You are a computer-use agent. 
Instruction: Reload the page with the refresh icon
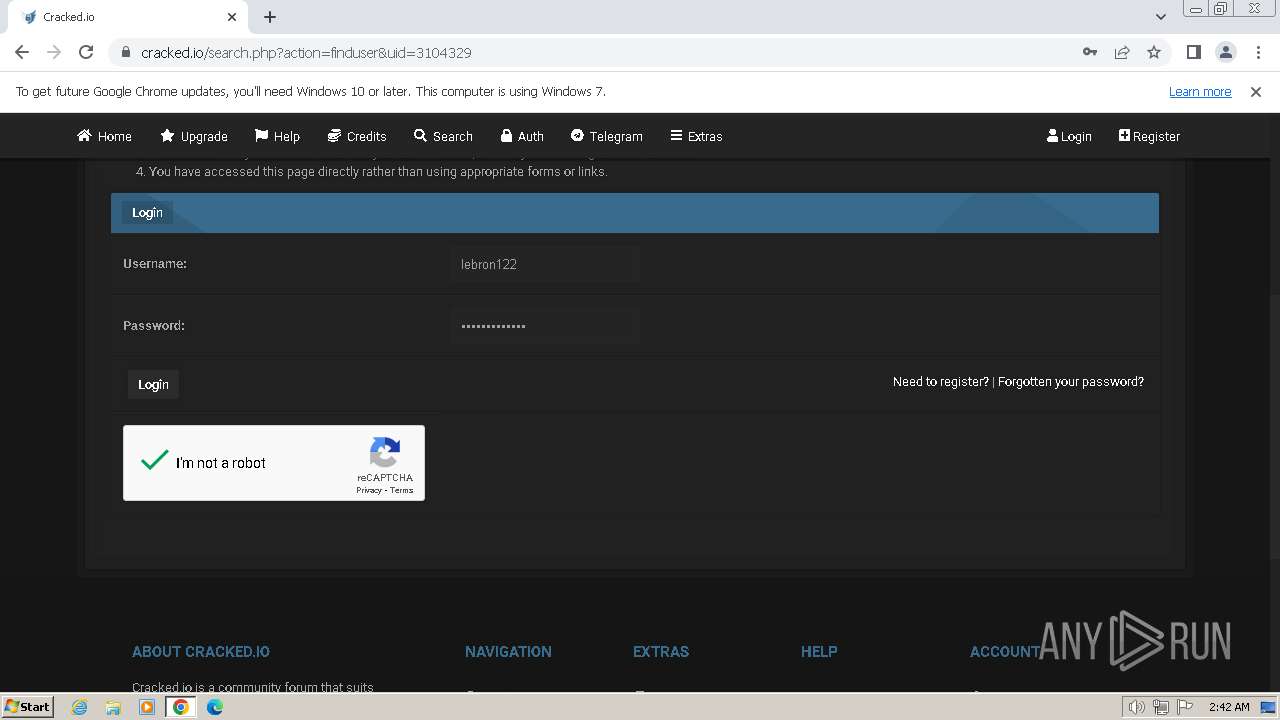[86, 52]
